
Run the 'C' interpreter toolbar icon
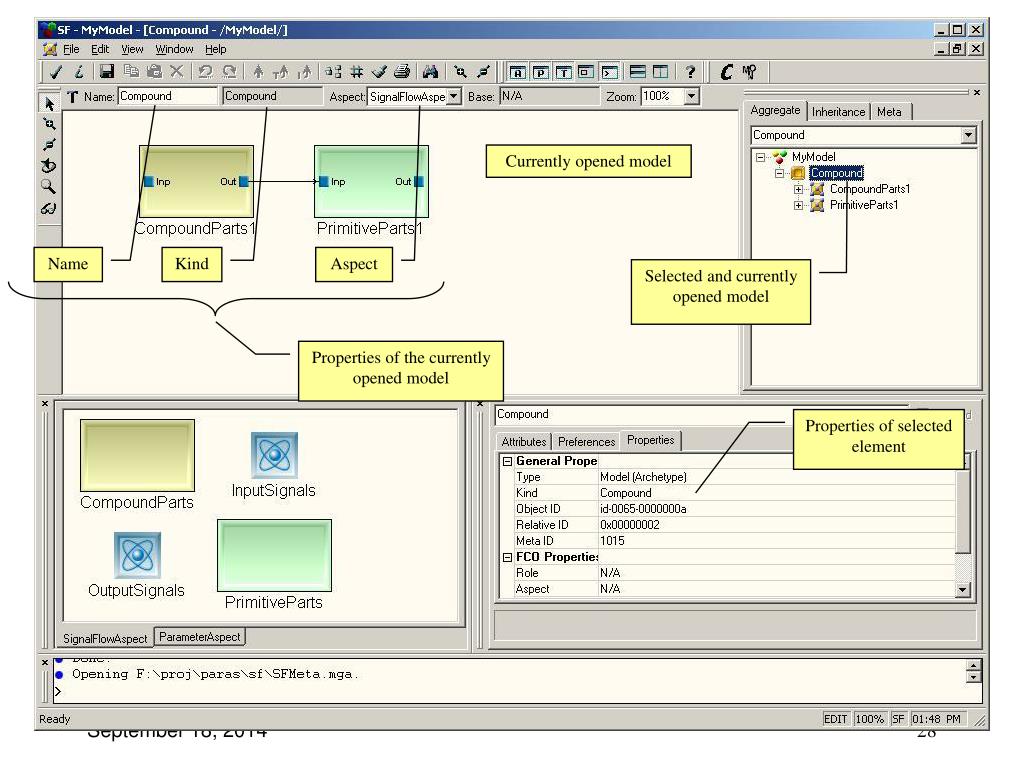tap(726, 72)
